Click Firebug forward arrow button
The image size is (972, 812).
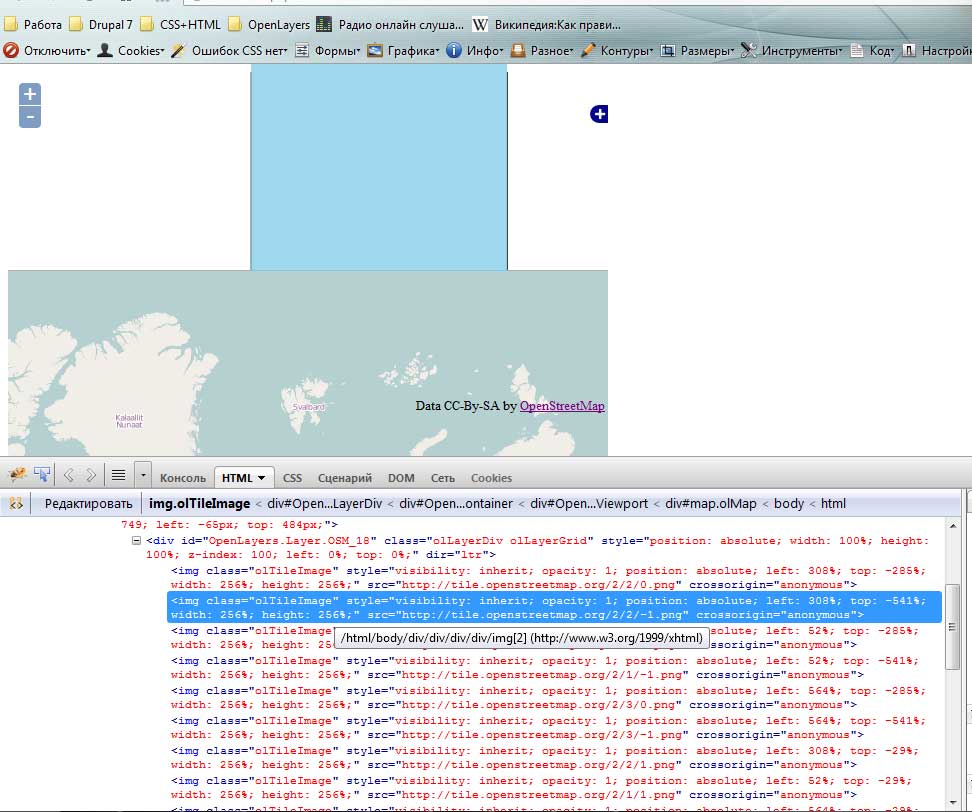(91, 476)
